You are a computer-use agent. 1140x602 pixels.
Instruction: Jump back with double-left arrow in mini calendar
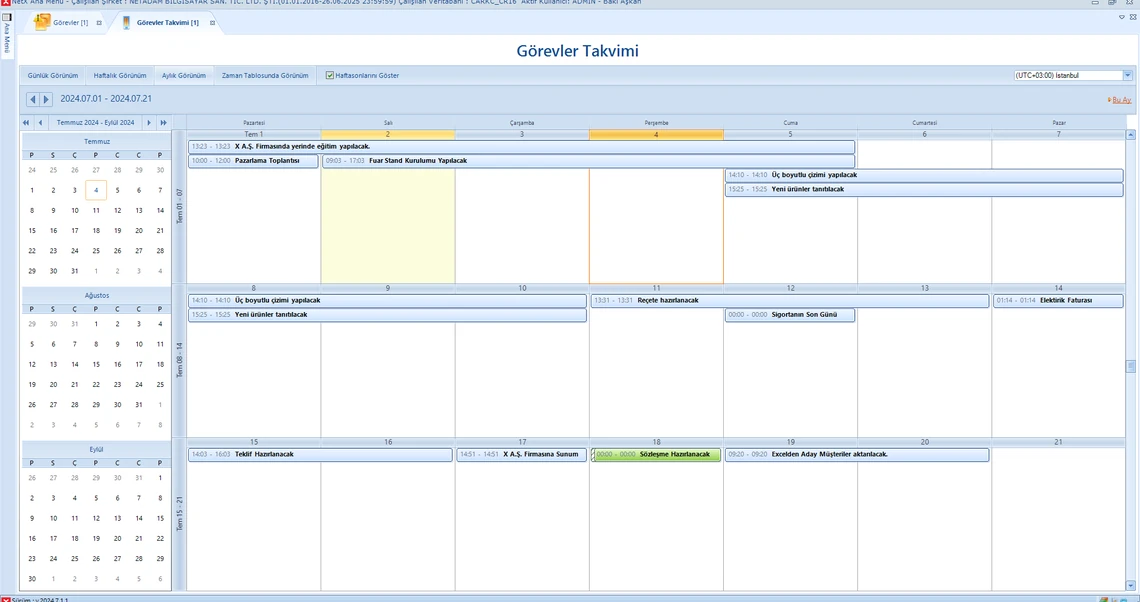click(x=27, y=122)
